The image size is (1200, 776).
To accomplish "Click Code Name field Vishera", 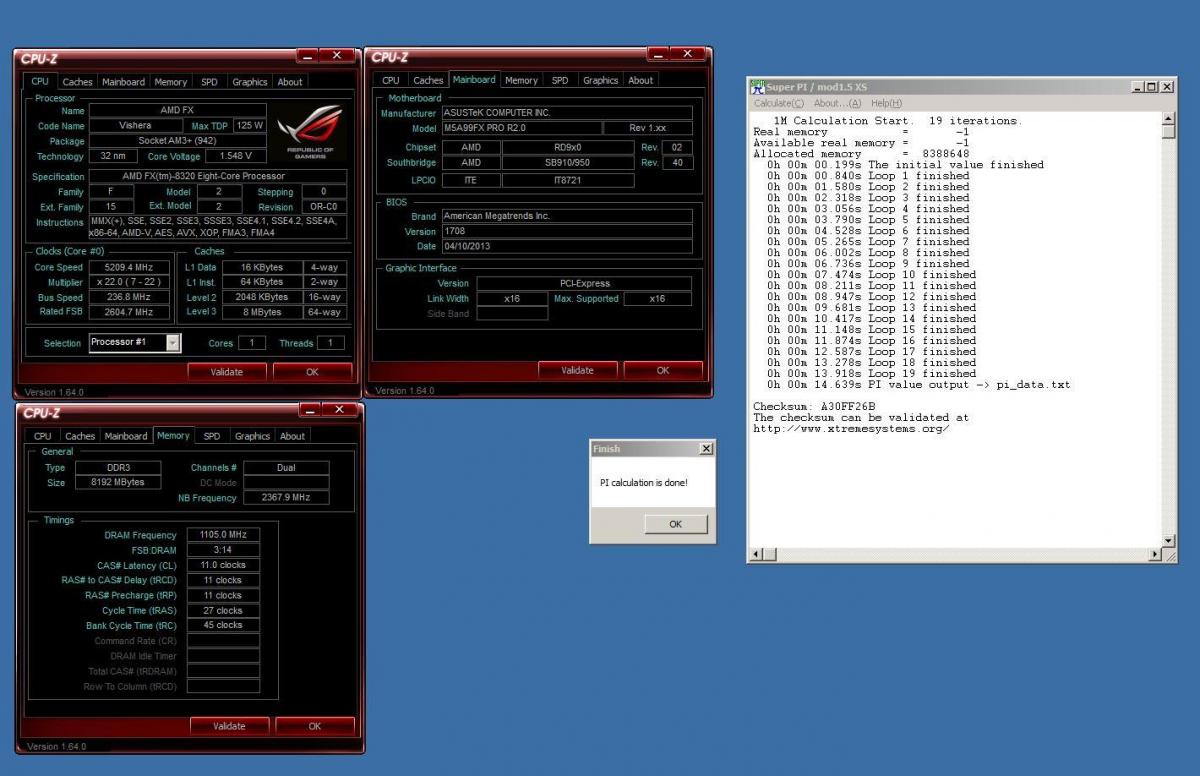I will 135,126.
